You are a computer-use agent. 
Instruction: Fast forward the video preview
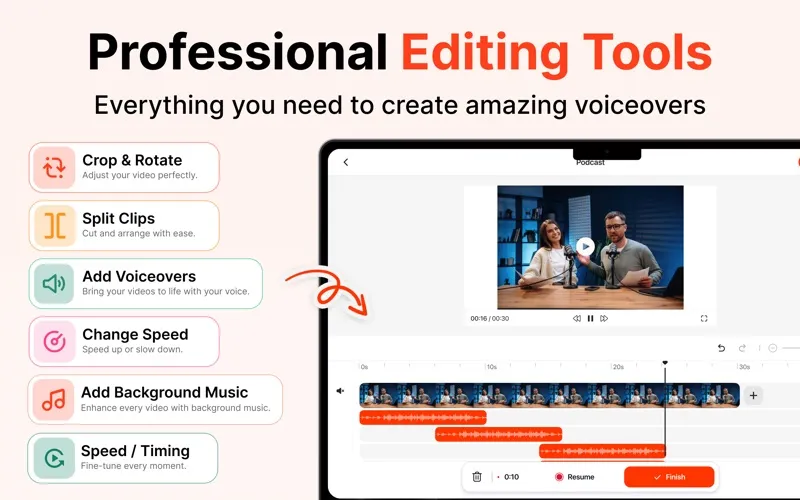pos(604,318)
